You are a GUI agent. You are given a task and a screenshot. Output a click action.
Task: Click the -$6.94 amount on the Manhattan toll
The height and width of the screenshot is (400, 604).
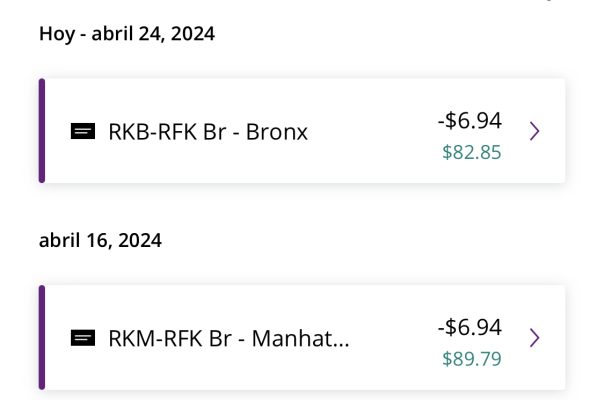coord(470,327)
